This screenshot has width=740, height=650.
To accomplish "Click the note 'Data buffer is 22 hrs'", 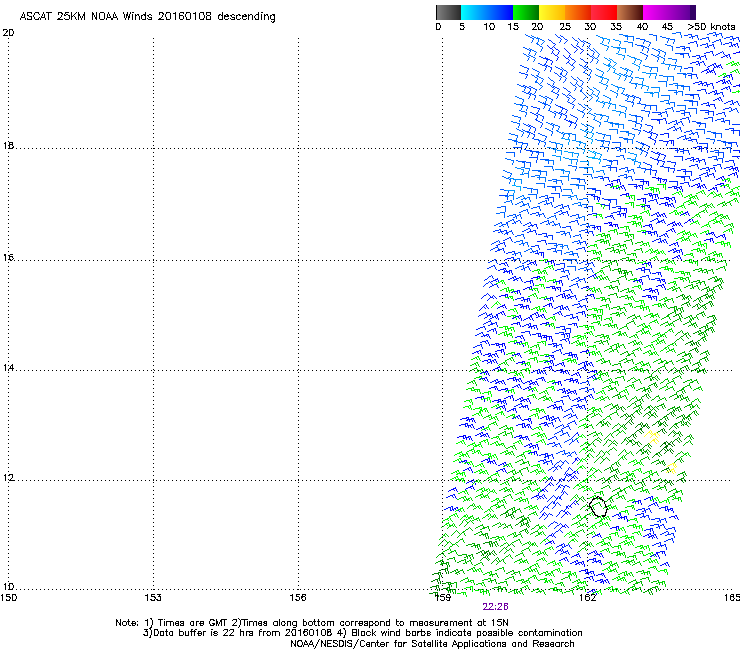I will 205,633.
